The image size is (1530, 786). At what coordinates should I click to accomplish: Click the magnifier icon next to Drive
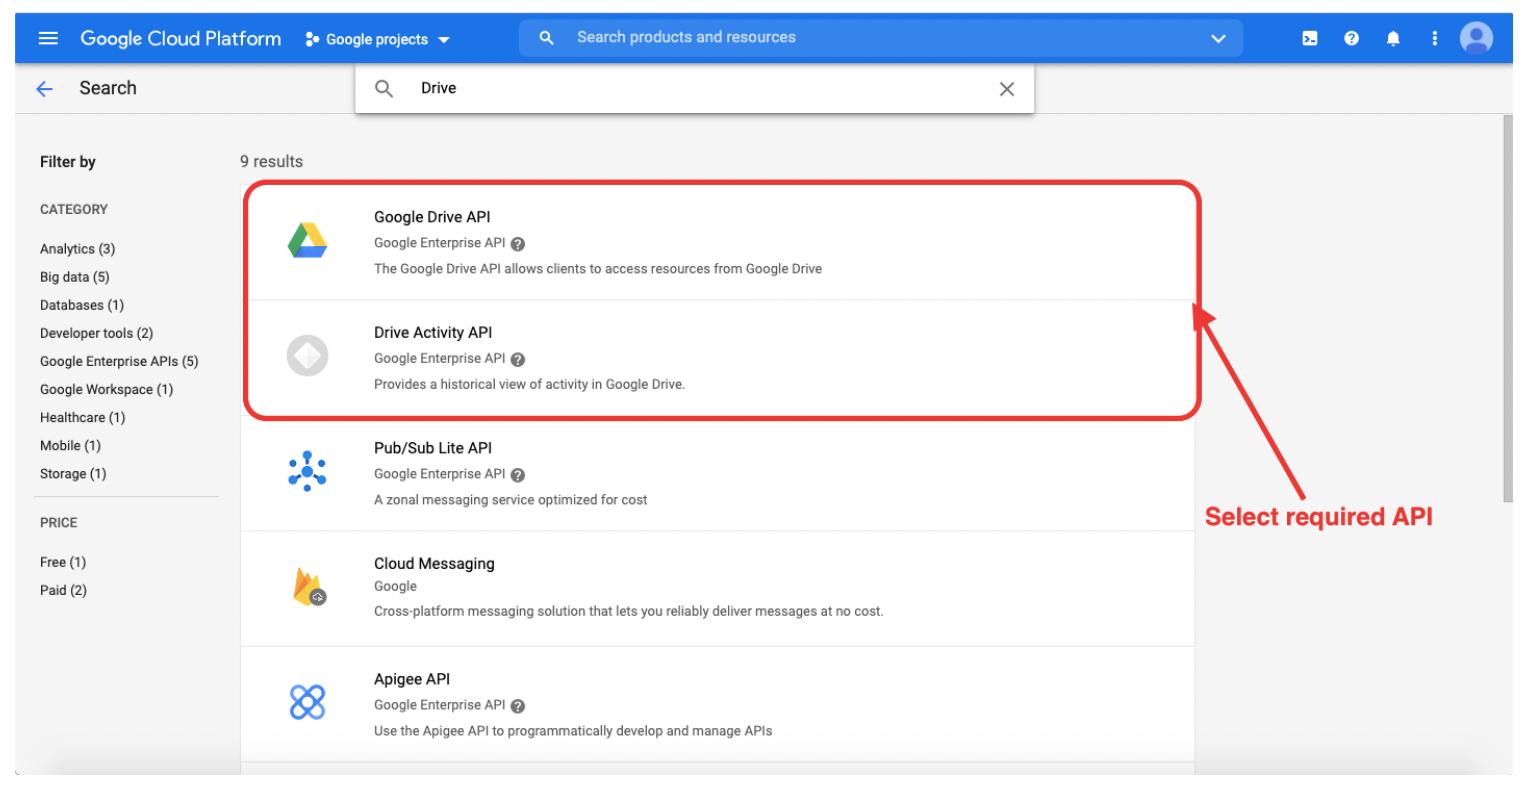tap(384, 89)
